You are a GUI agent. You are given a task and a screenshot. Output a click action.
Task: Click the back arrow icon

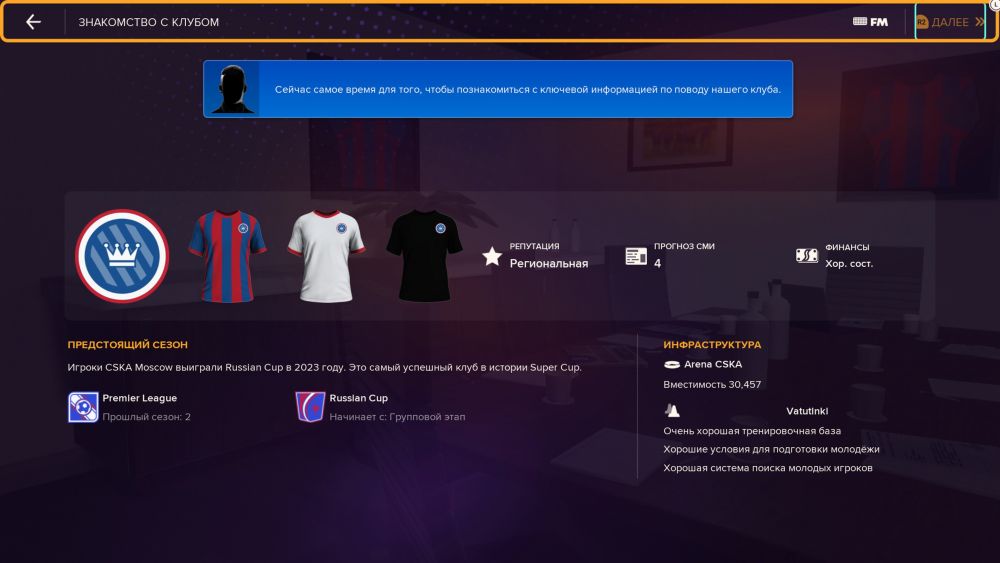33,22
